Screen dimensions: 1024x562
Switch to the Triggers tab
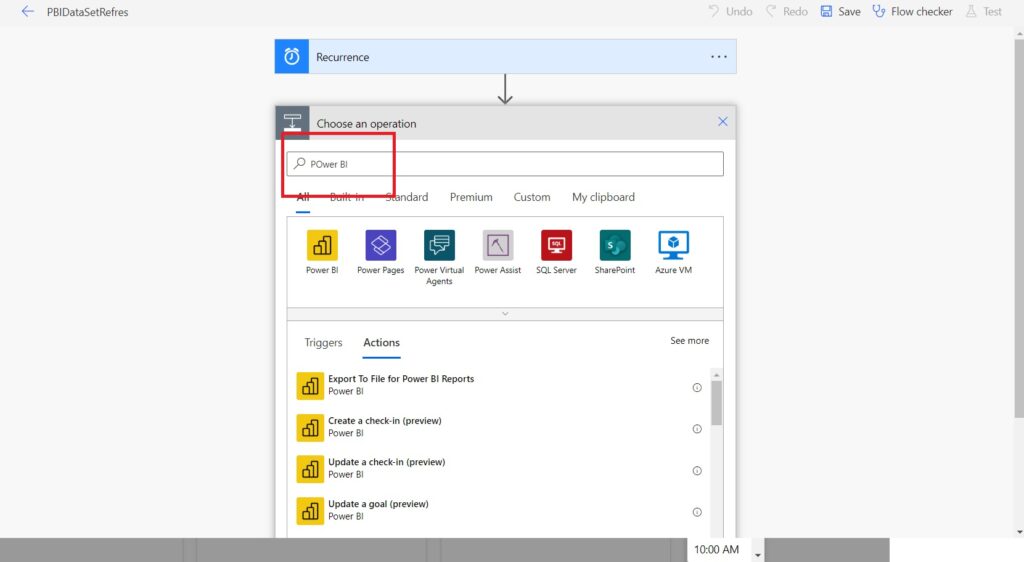coord(323,343)
